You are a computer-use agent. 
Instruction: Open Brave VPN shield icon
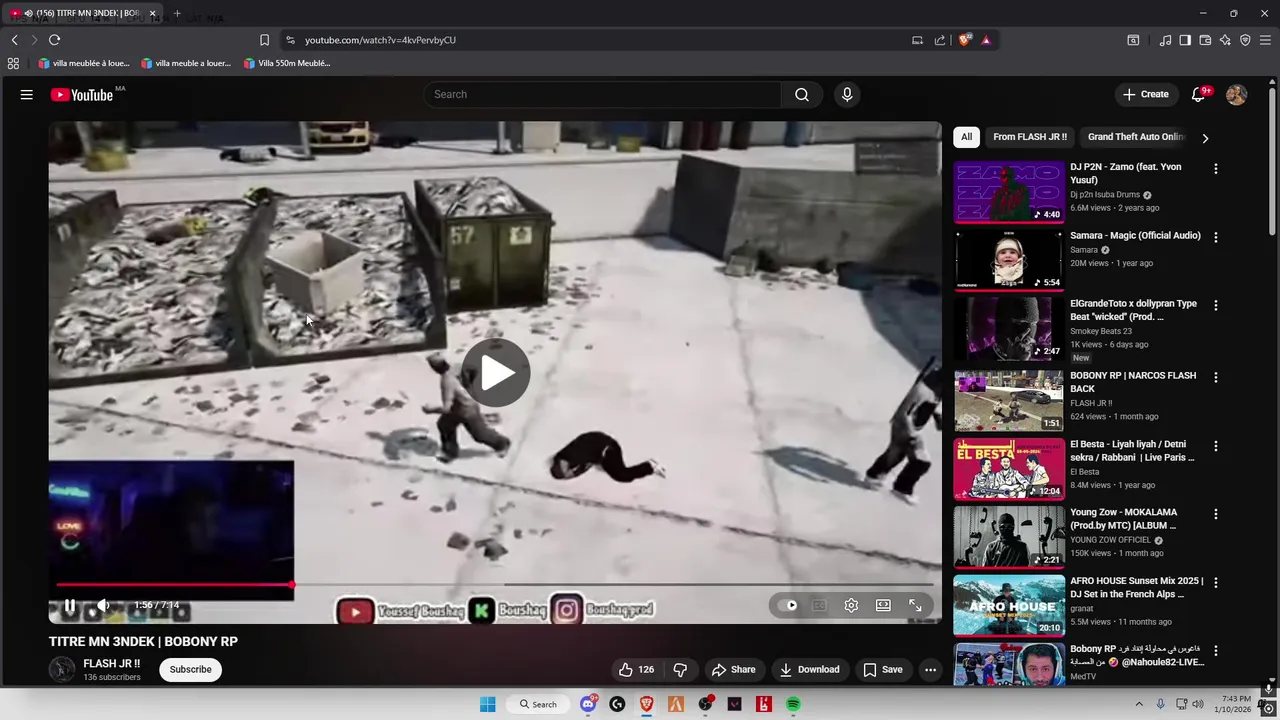coord(1245,40)
